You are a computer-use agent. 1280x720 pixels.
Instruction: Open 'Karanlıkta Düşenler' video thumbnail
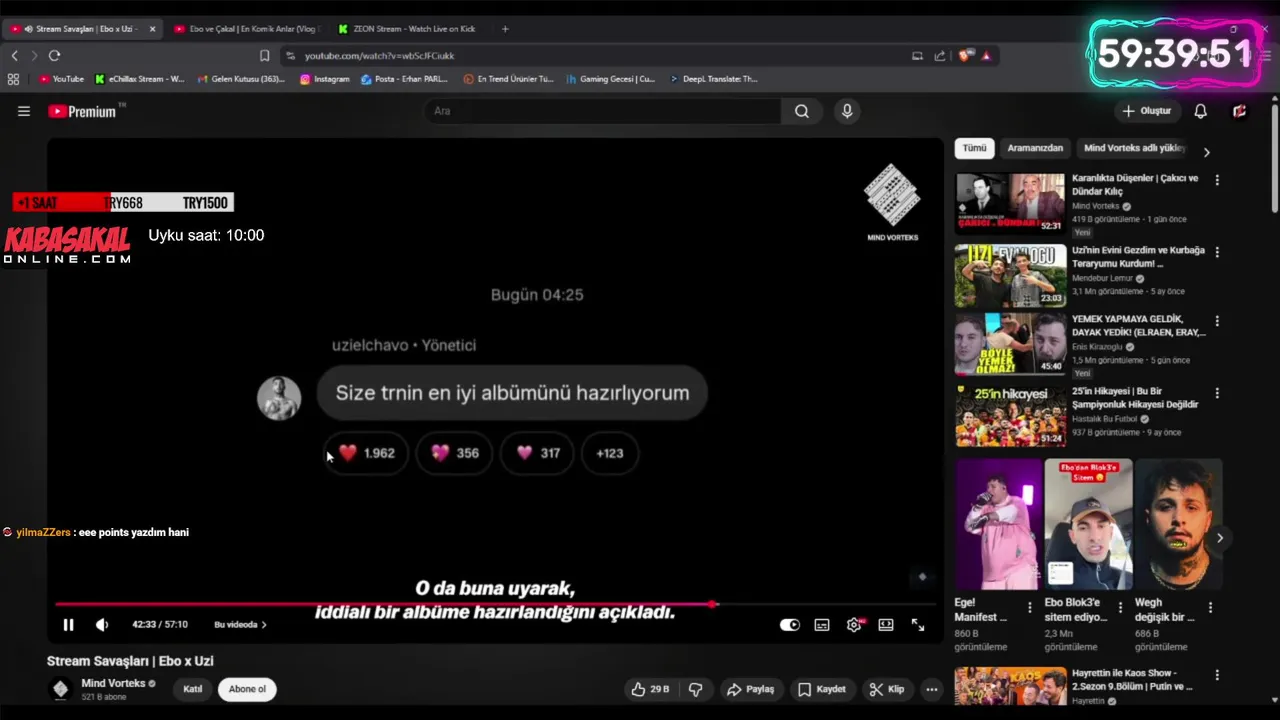click(x=1010, y=203)
